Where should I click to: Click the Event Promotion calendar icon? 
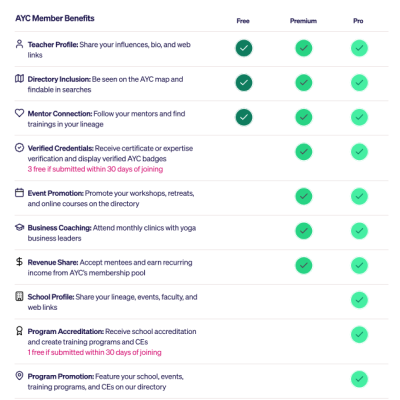(x=19, y=193)
